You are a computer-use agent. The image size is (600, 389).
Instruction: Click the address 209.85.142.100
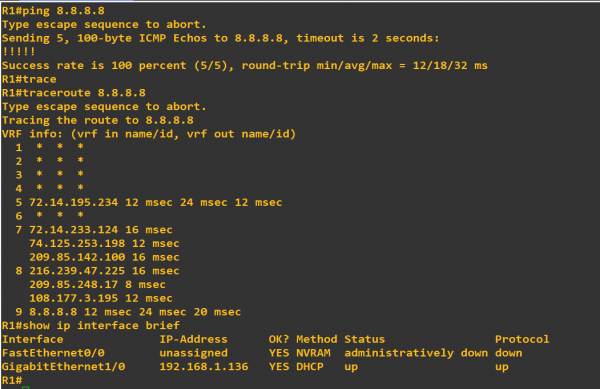pos(77,257)
